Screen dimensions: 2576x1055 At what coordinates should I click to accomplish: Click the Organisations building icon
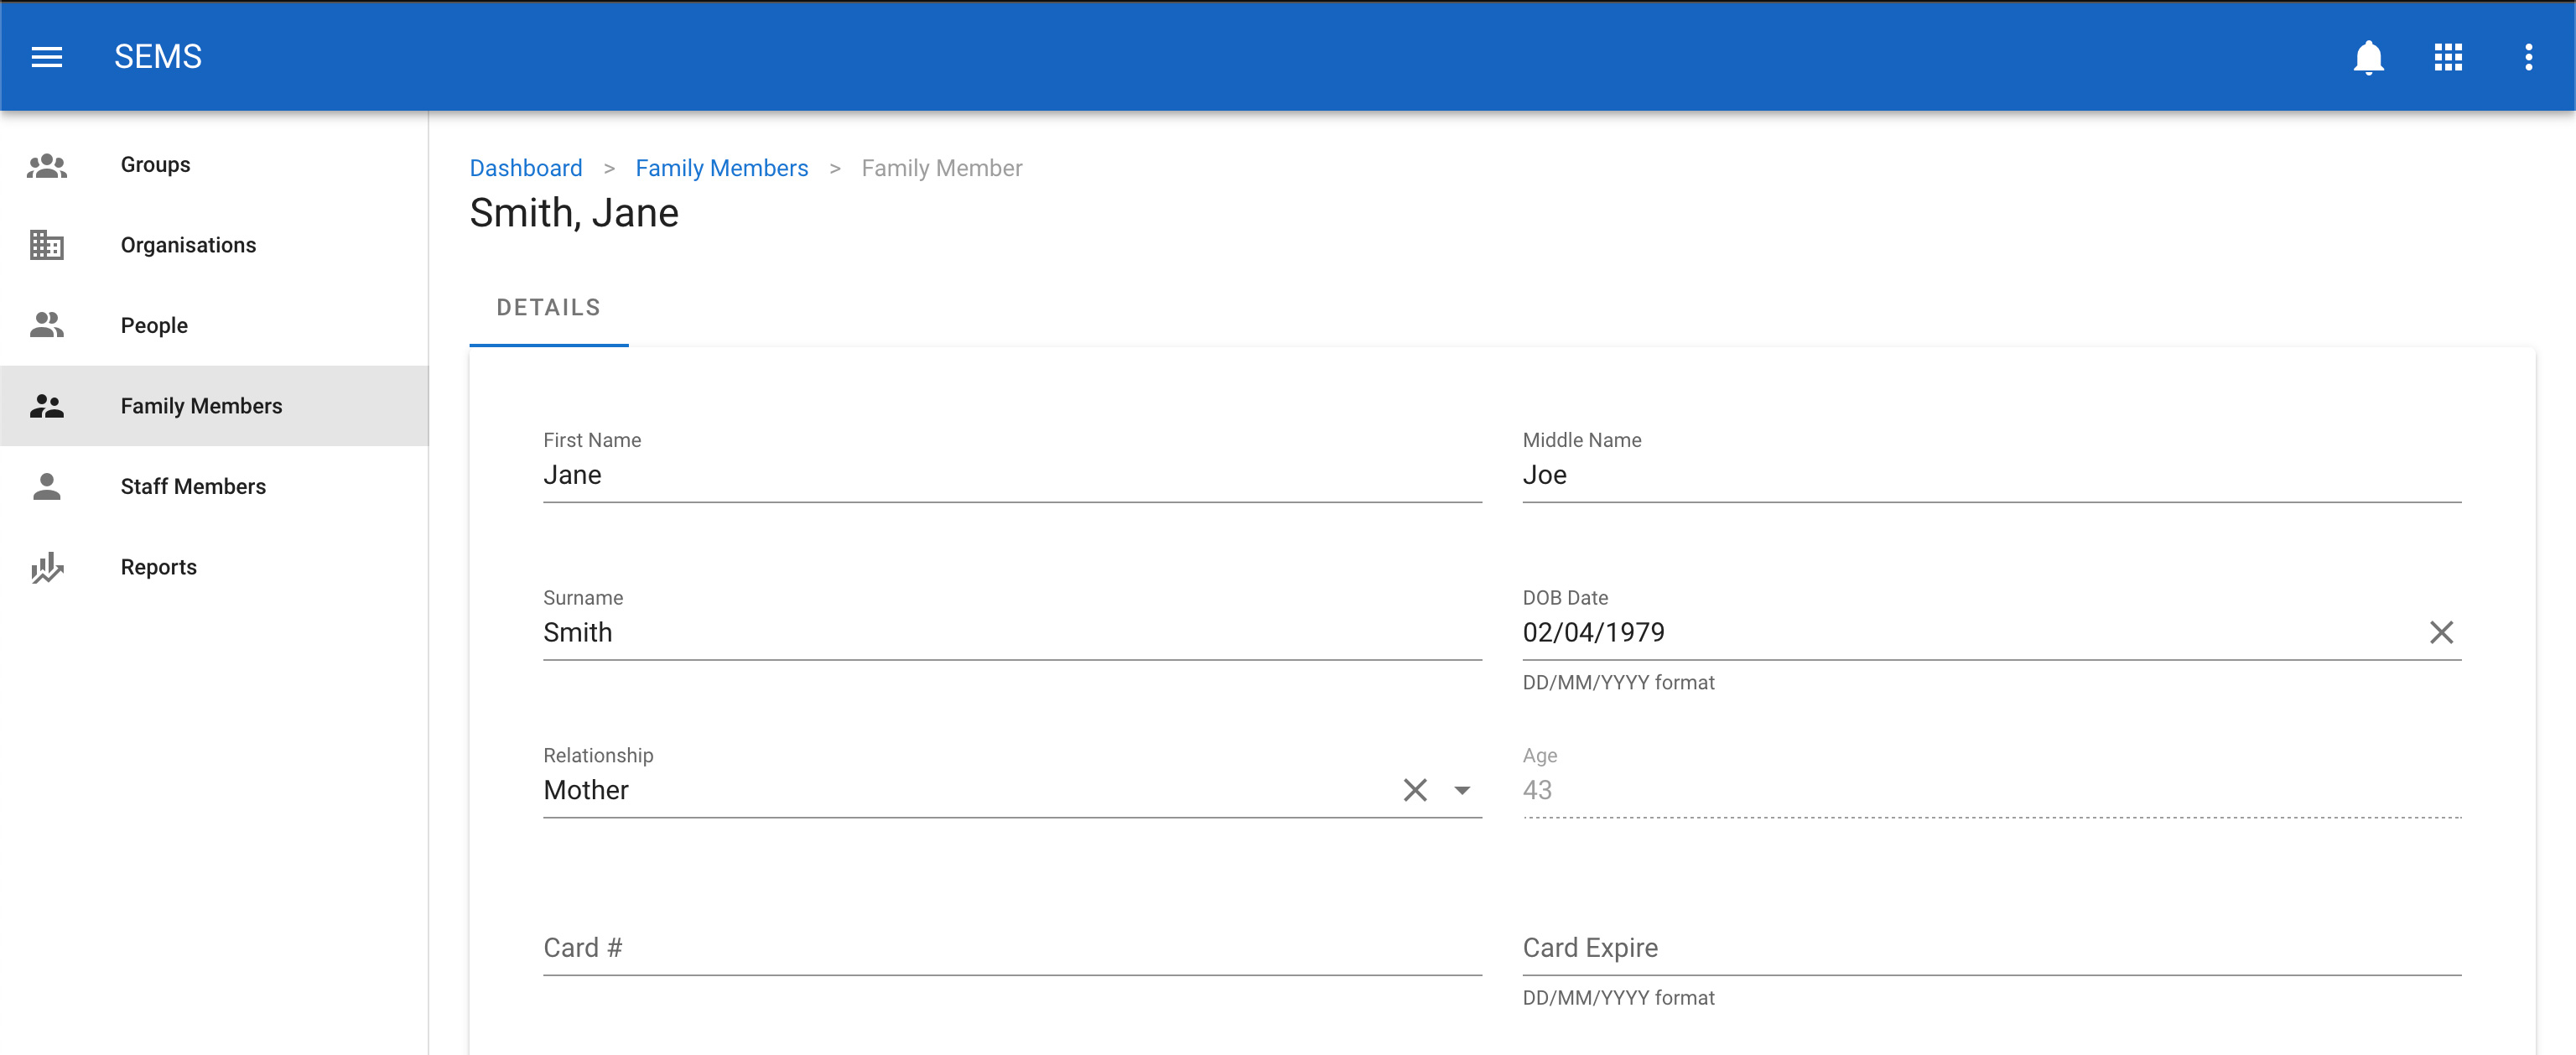point(47,245)
